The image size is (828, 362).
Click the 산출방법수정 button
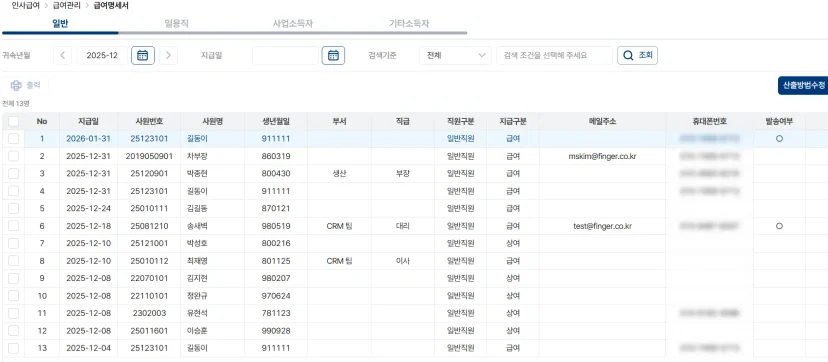point(803,85)
